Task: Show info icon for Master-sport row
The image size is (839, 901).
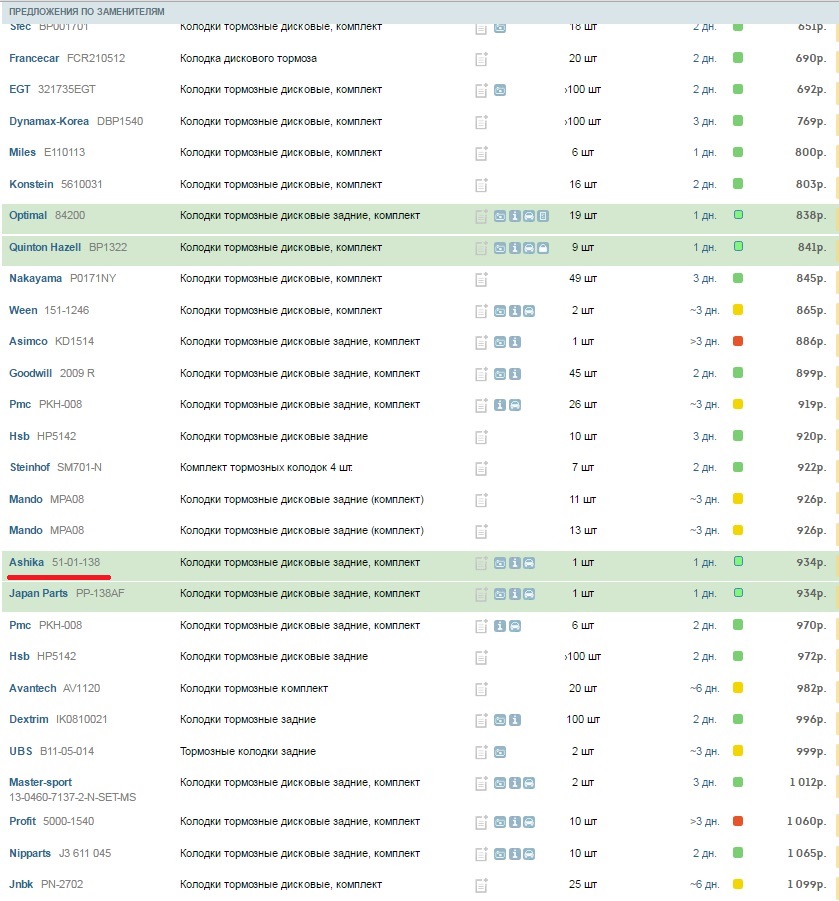Action: [x=515, y=783]
